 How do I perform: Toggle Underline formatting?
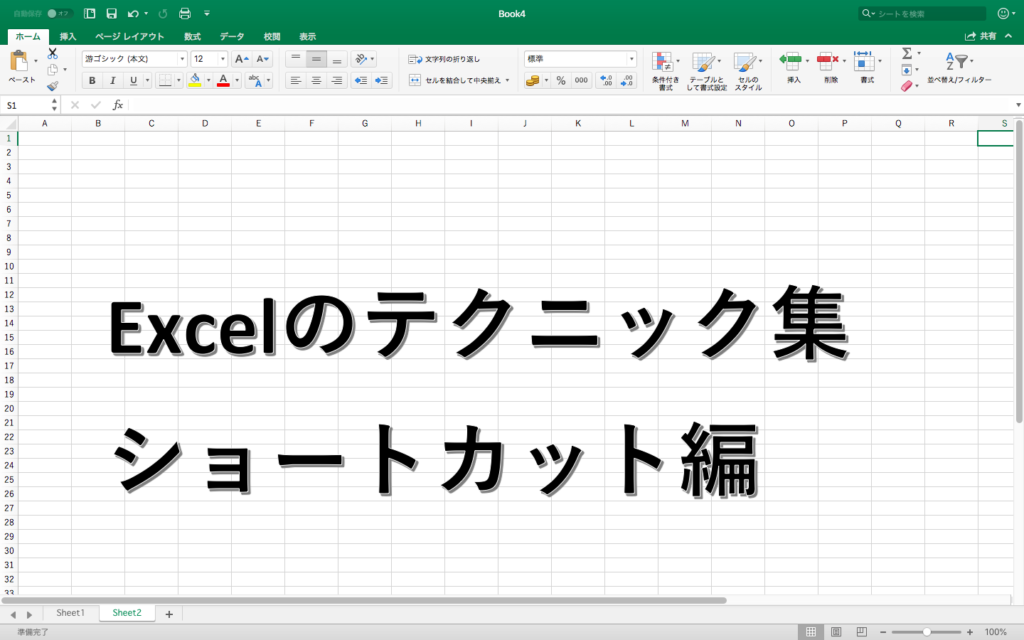pos(133,80)
